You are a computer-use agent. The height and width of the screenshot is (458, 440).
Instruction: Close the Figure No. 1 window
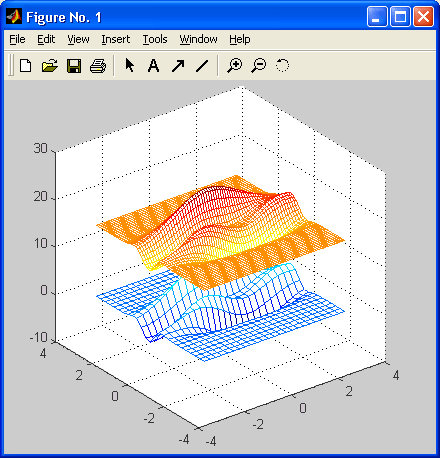point(423,16)
